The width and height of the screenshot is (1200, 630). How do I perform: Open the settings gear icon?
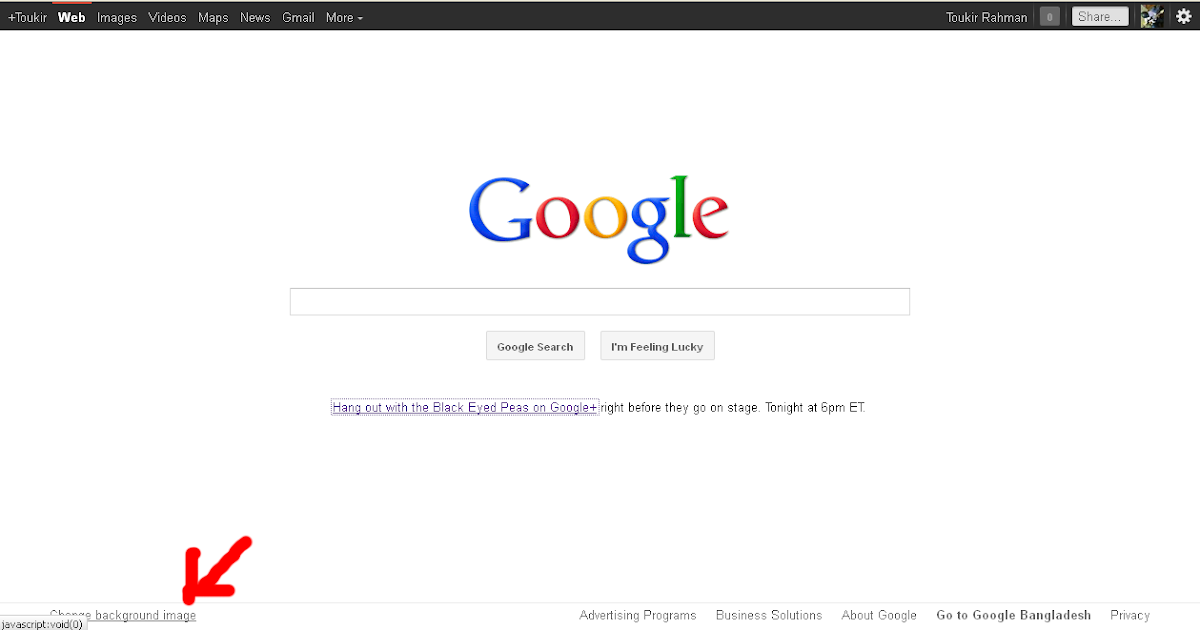coord(1183,16)
